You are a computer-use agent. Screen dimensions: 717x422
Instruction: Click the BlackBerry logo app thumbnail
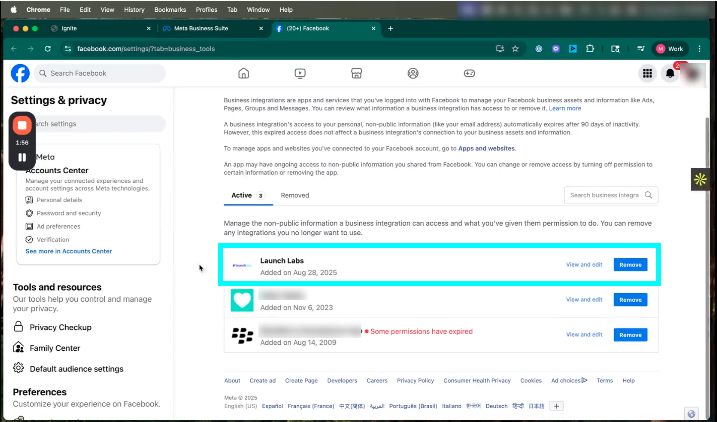click(242, 336)
